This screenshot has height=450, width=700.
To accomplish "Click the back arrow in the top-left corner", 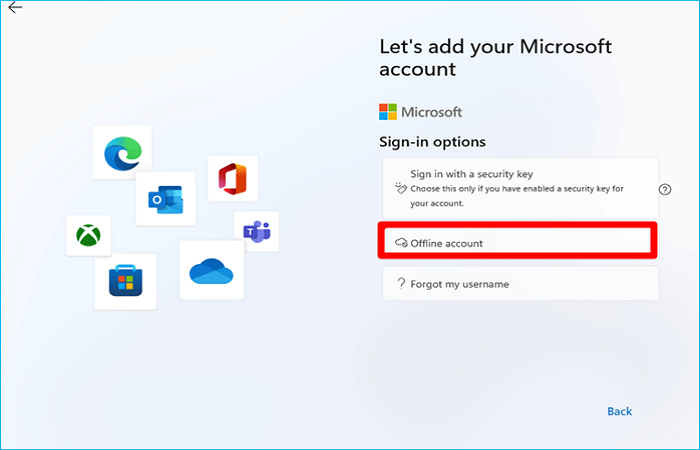I will tap(14, 8).
